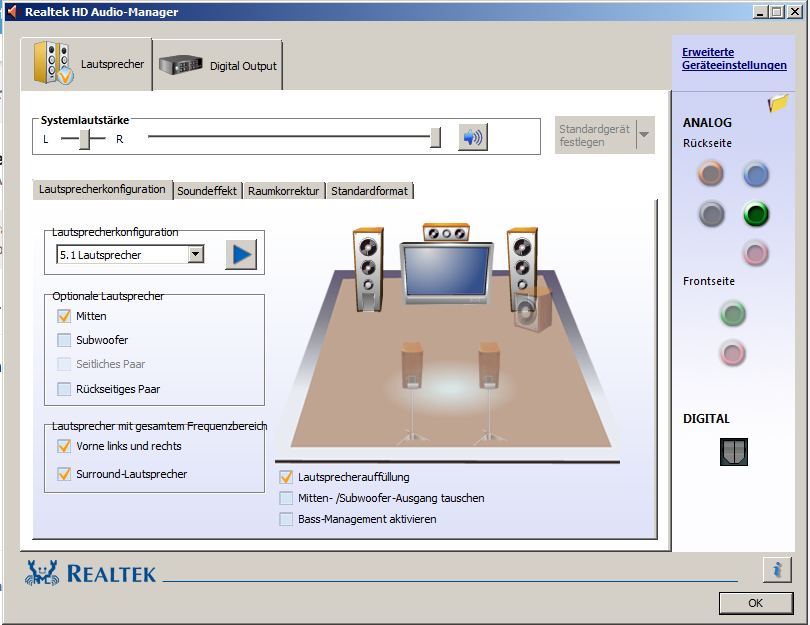Open the Soundeffekt tab

207,191
